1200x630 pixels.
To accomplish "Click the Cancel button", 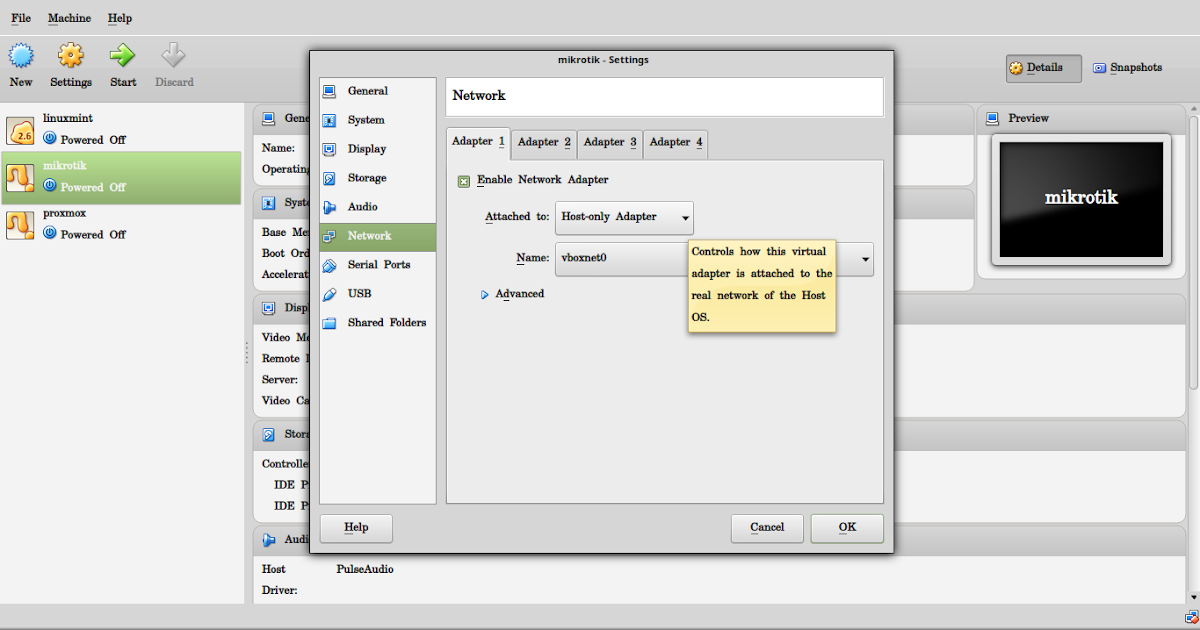I will point(767,528).
